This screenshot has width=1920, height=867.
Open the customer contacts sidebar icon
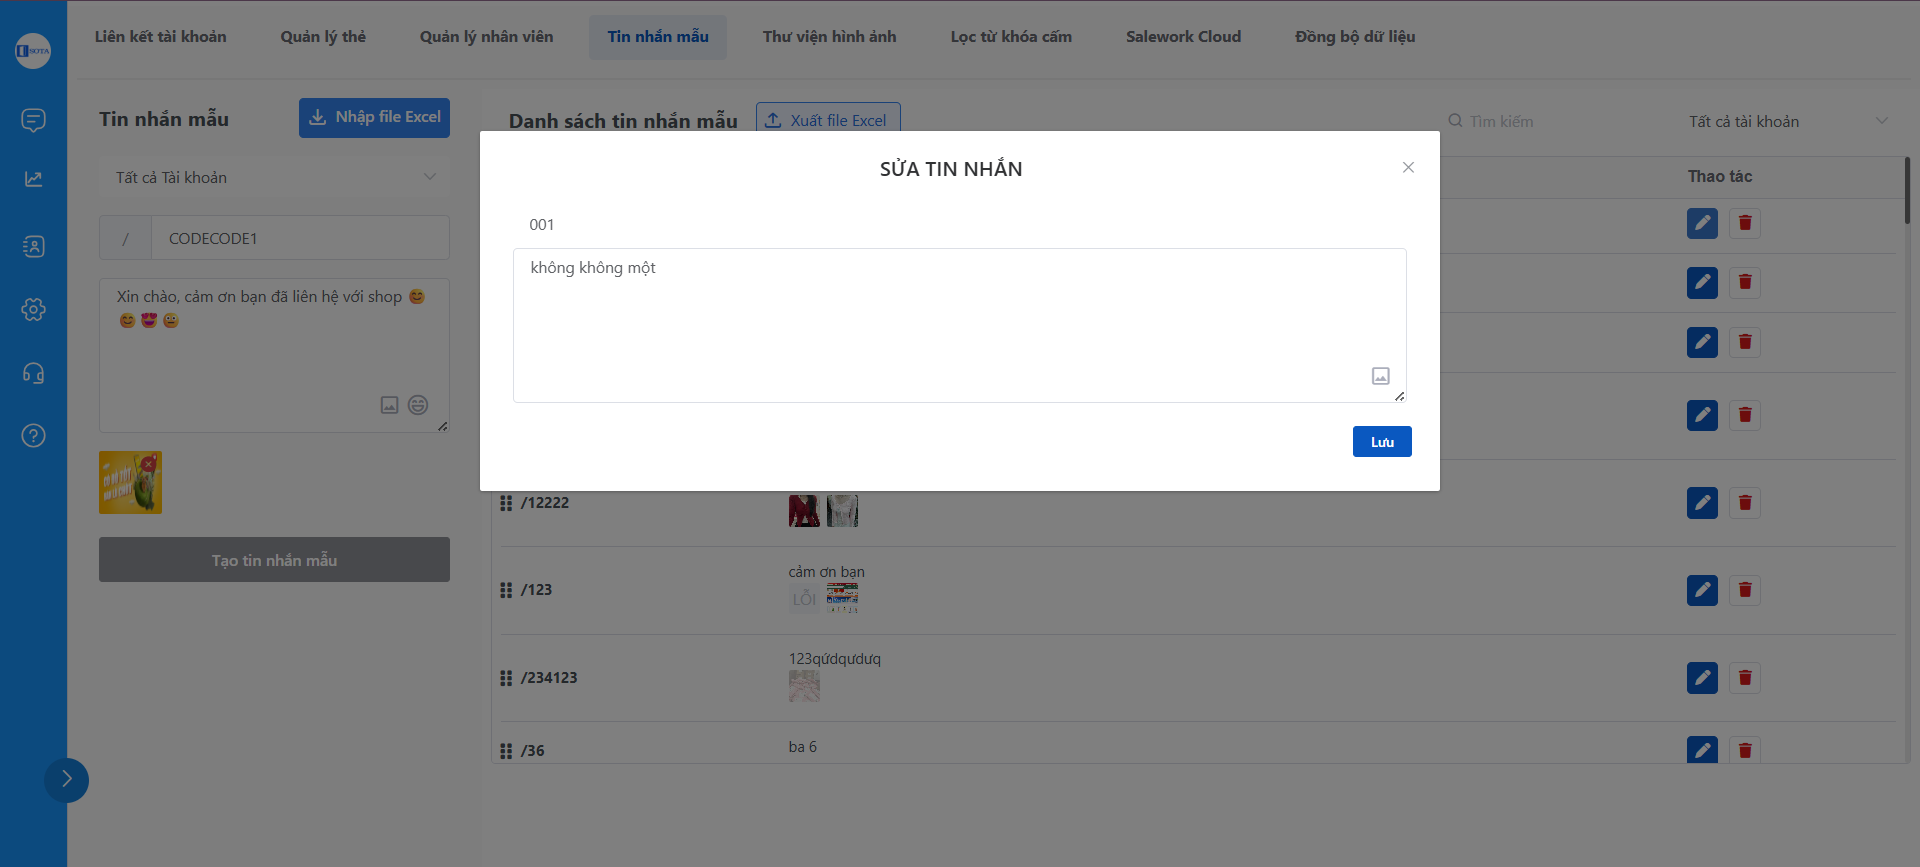(33, 246)
